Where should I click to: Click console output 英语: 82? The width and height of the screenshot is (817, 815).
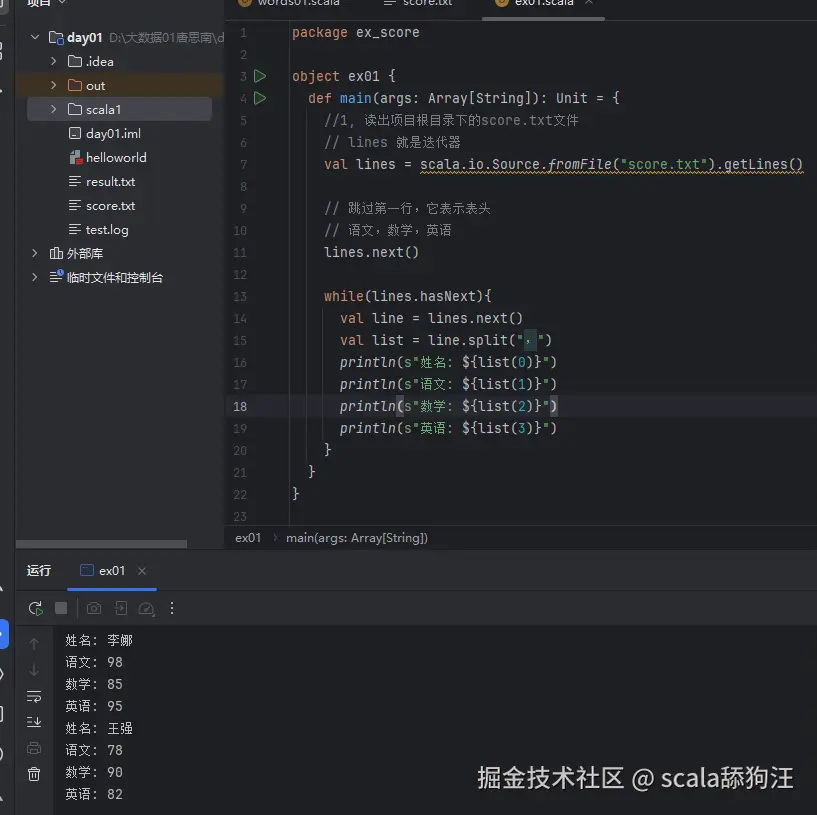[94, 794]
